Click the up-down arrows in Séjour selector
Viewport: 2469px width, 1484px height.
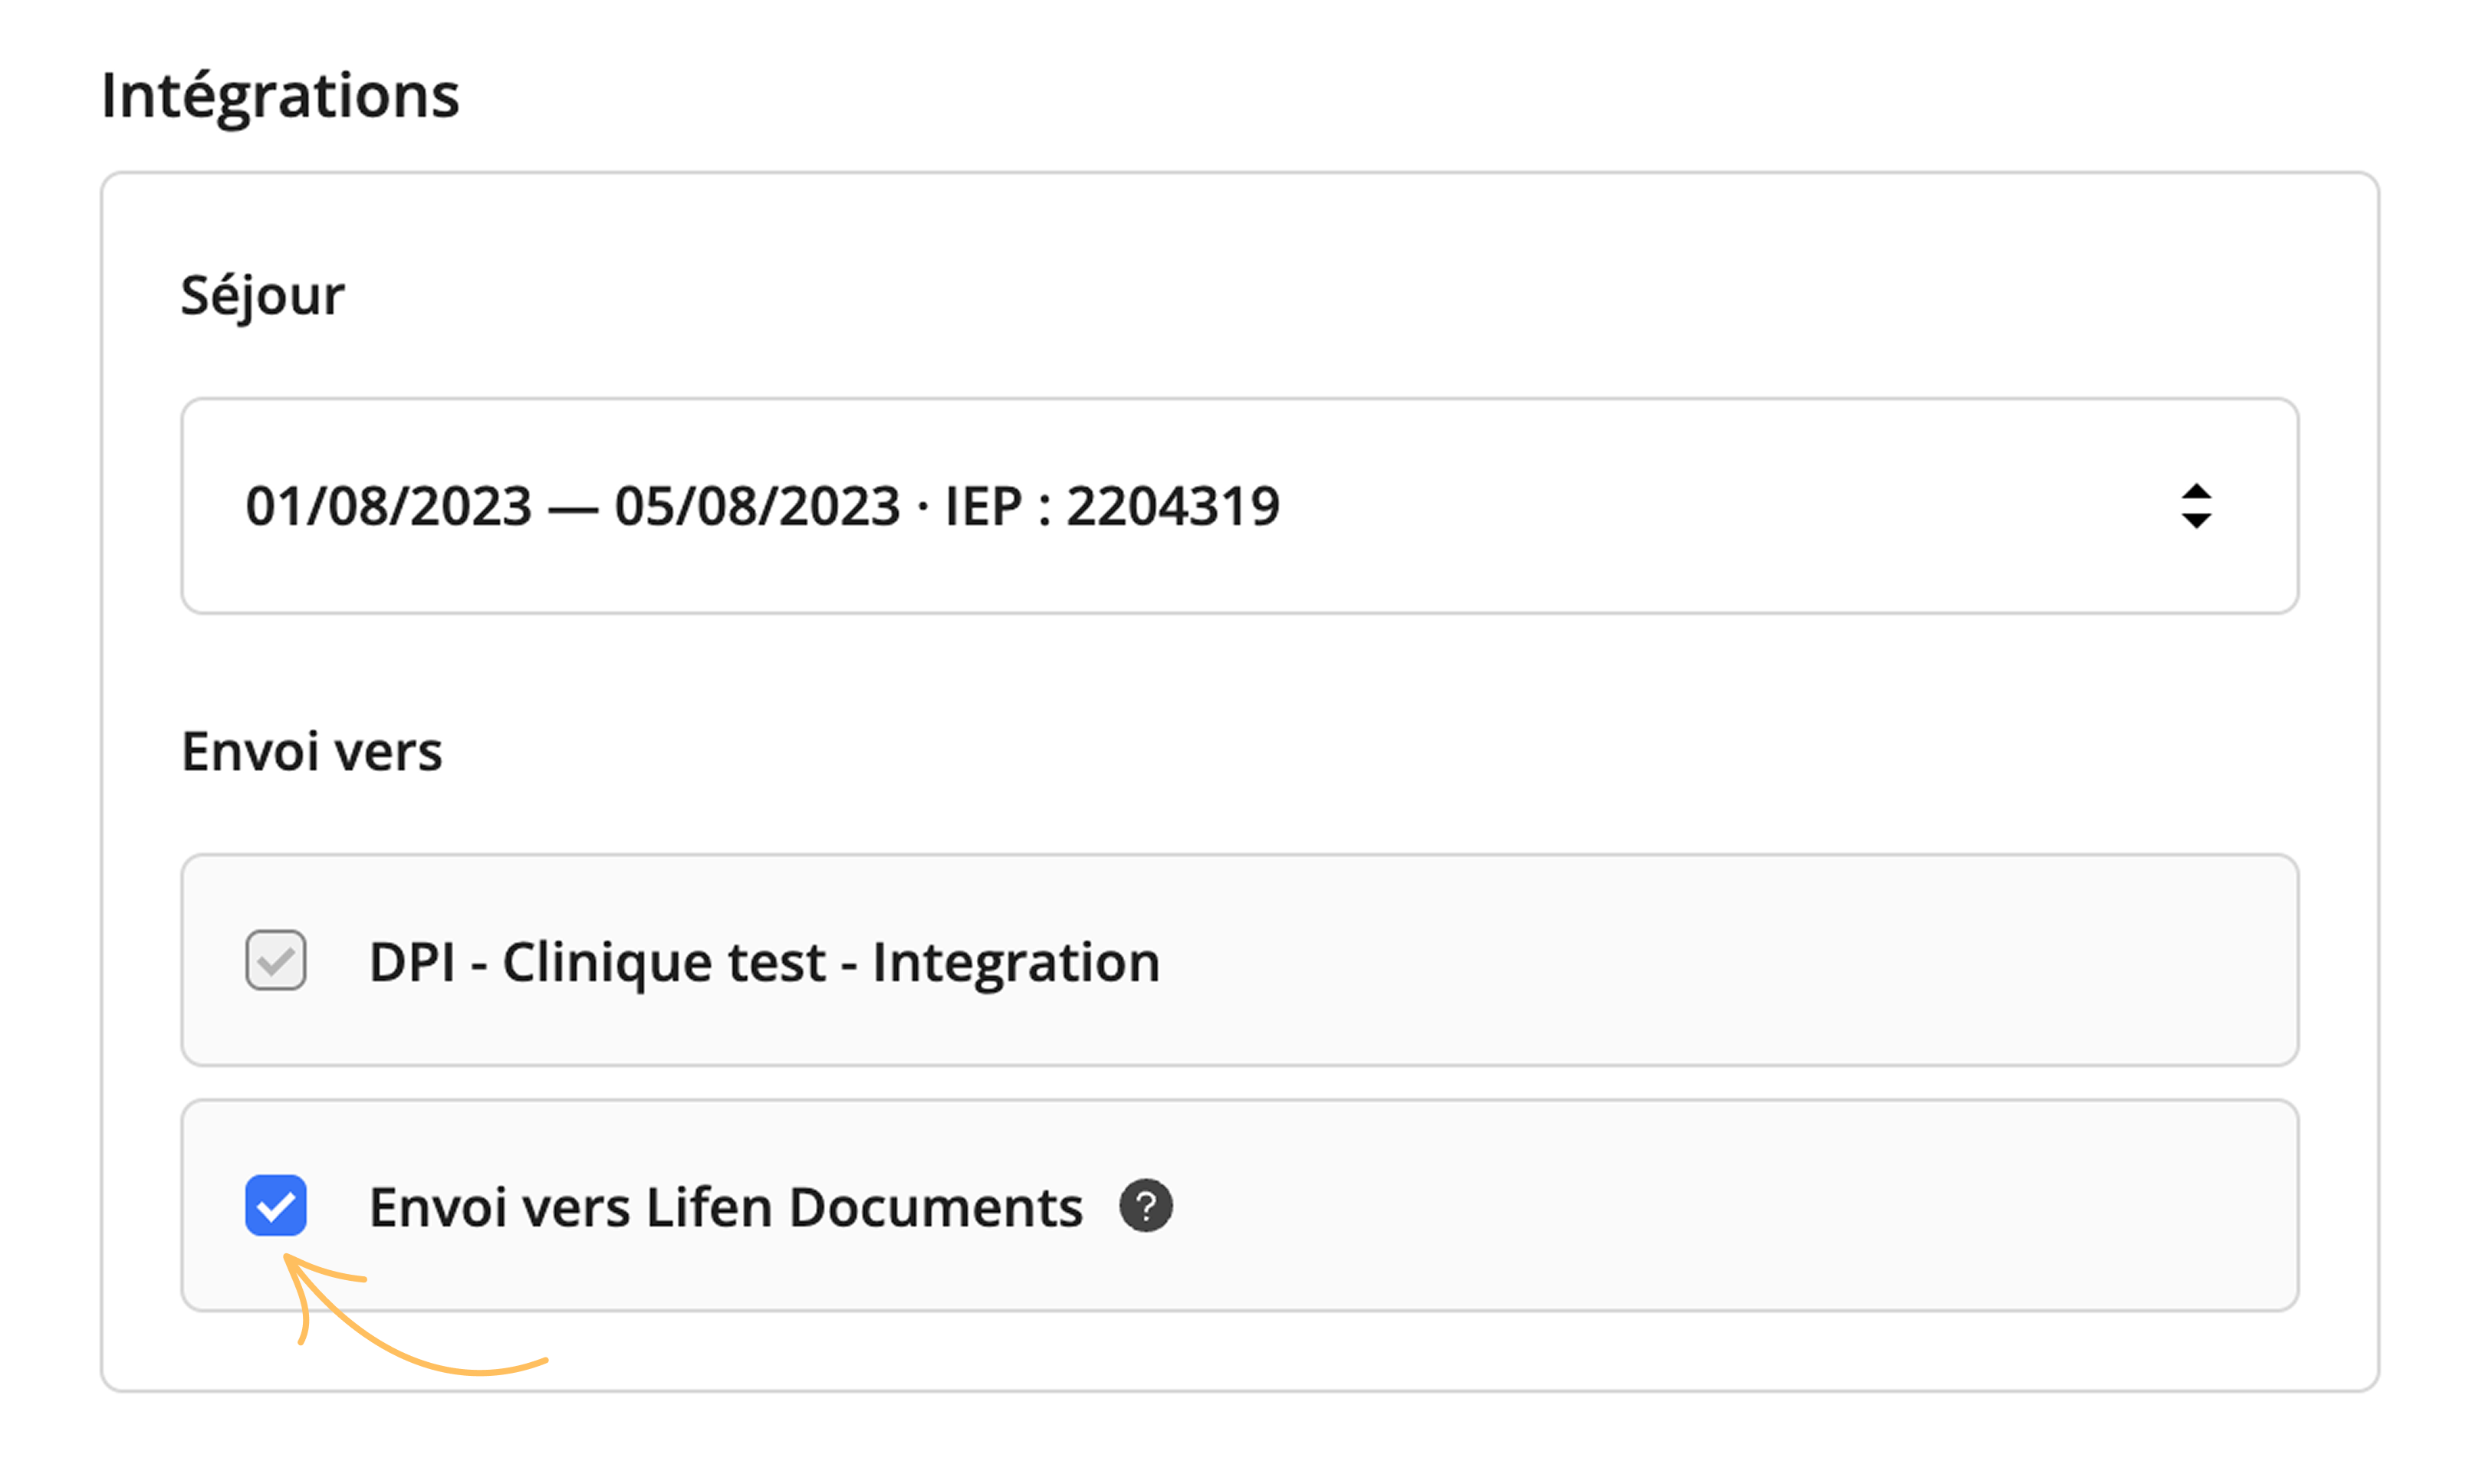[x=2196, y=506]
